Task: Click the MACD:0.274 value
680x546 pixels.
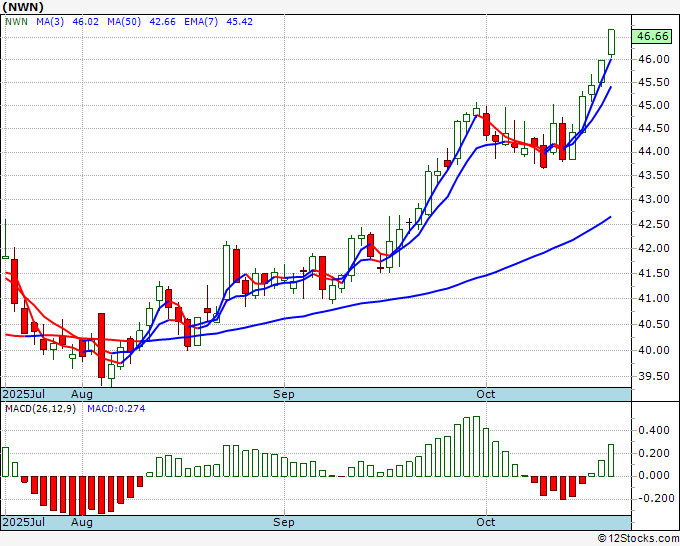Action: click(x=116, y=409)
